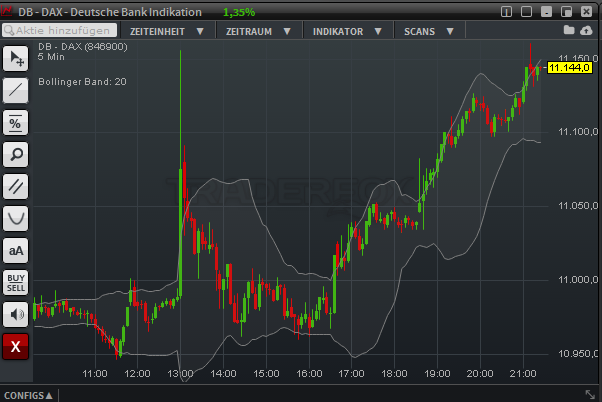Image resolution: width=602 pixels, height=402 pixels.
Task: Click the 11.100,0 price axis label
Action: [578, 132]
